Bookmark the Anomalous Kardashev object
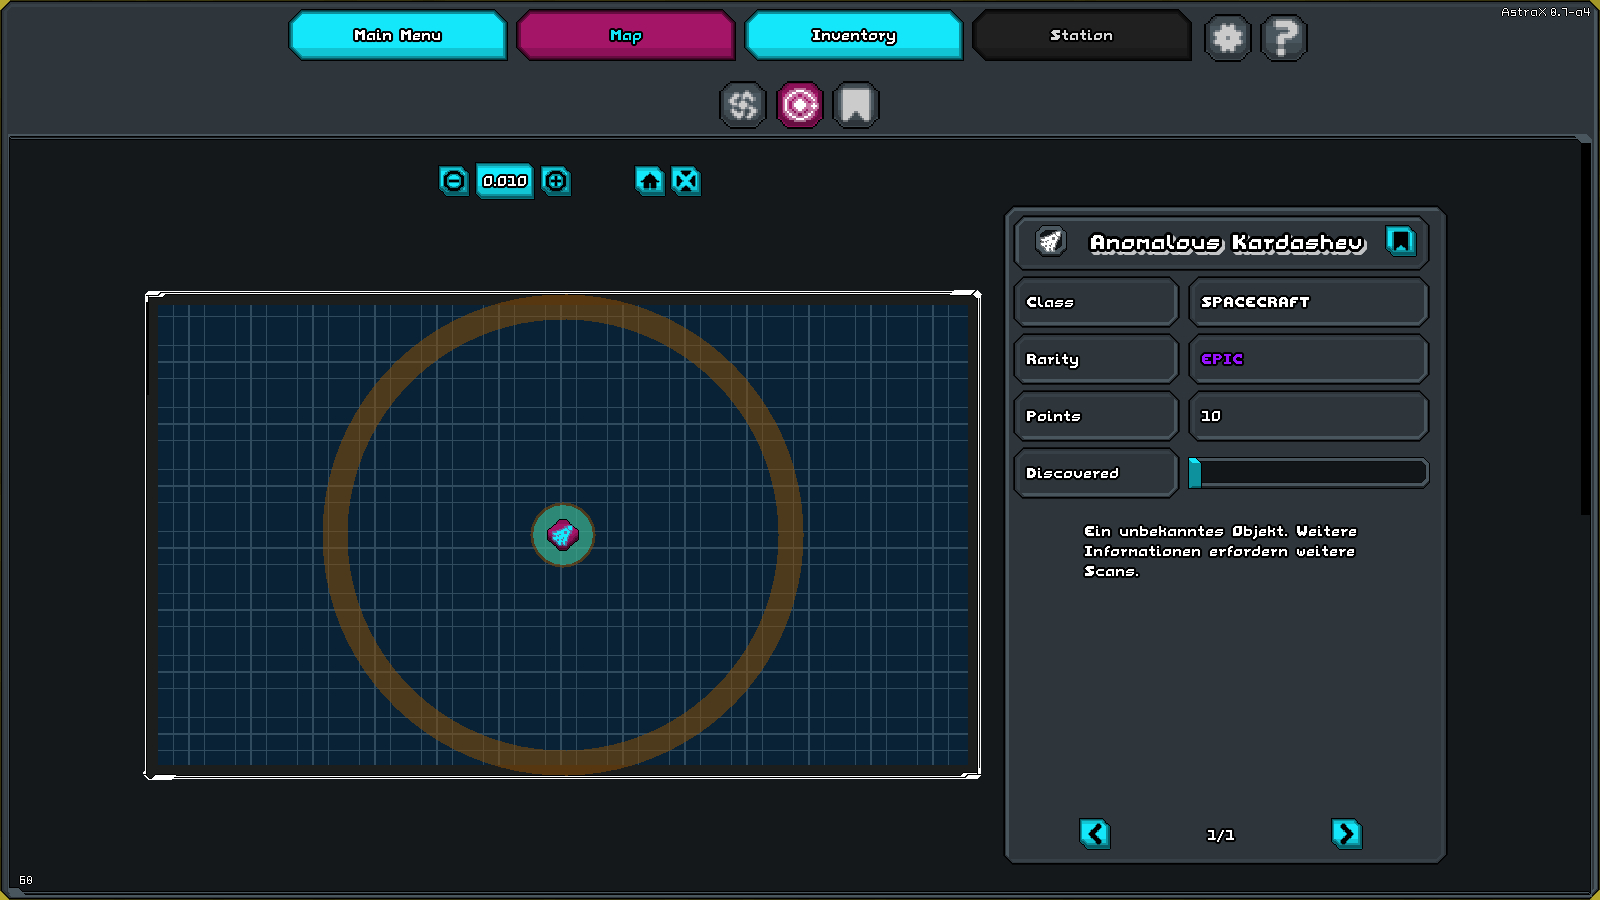1600x900 pixels. pyautogui.click(x=1400, y=241)
